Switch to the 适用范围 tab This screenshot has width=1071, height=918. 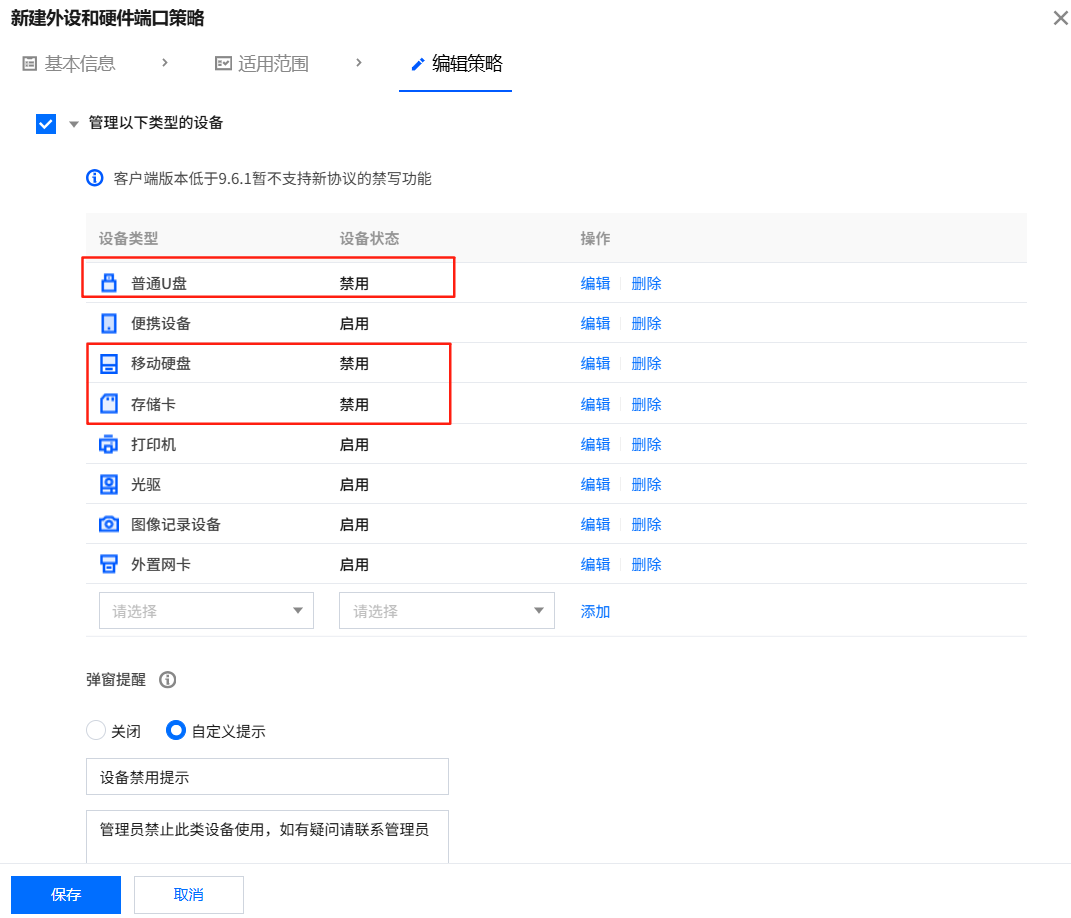coord(262,63)
